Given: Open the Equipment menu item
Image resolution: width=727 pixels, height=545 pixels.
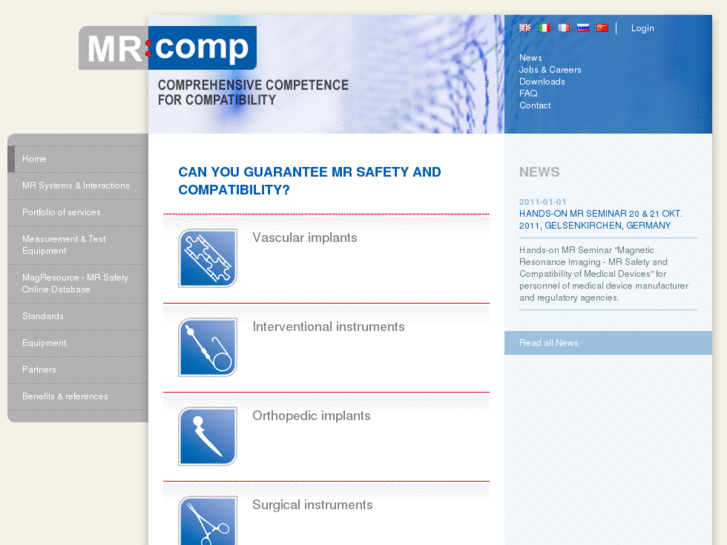Looking at the screenshot, I should pyautogui.click(x=78, y=343).
